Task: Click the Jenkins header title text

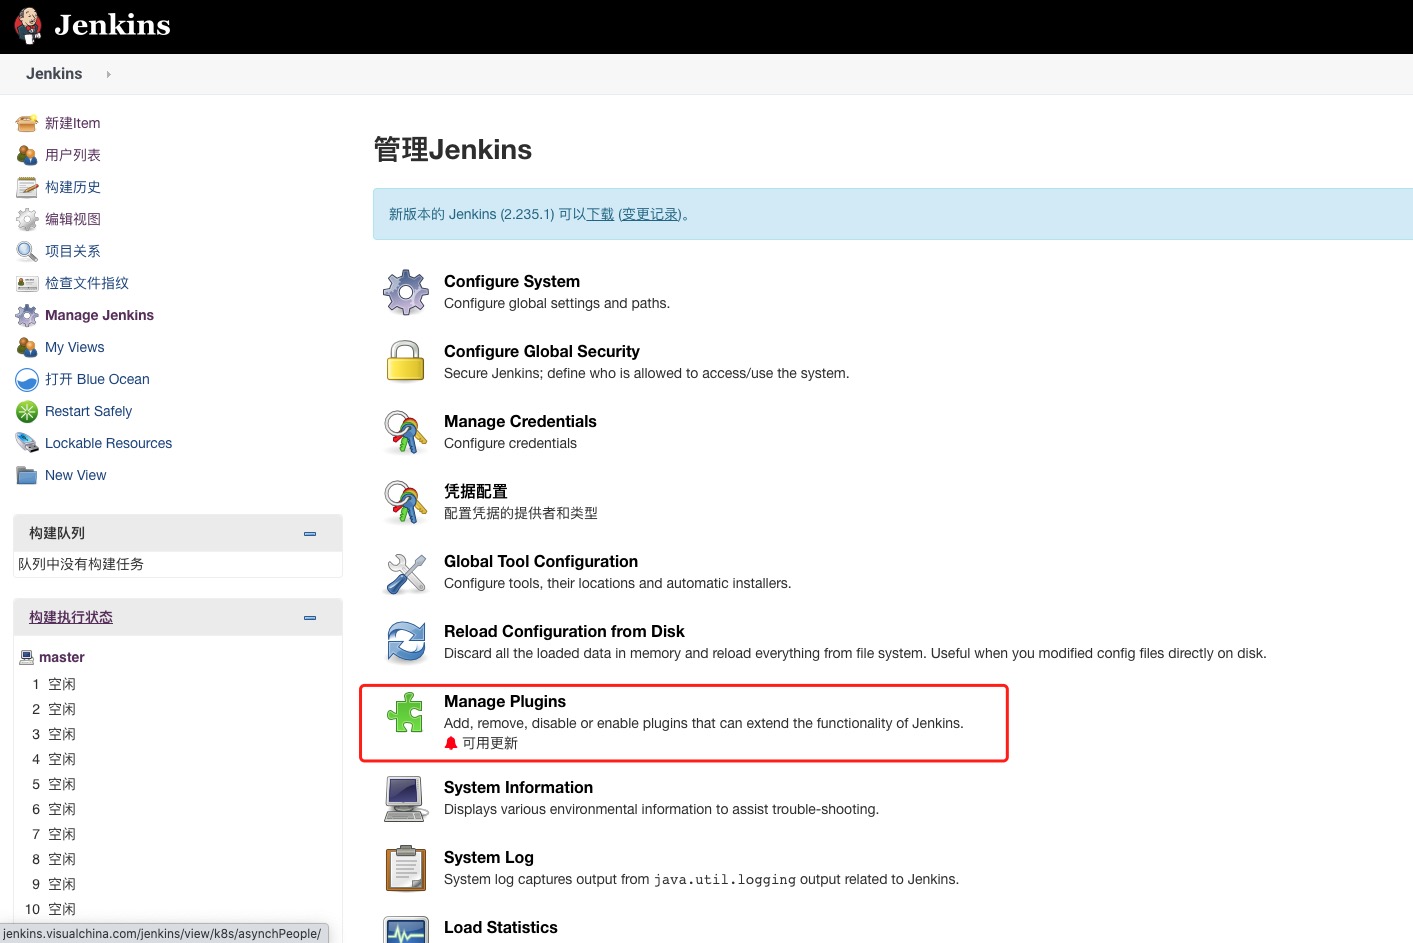Action: click(112, 25)
